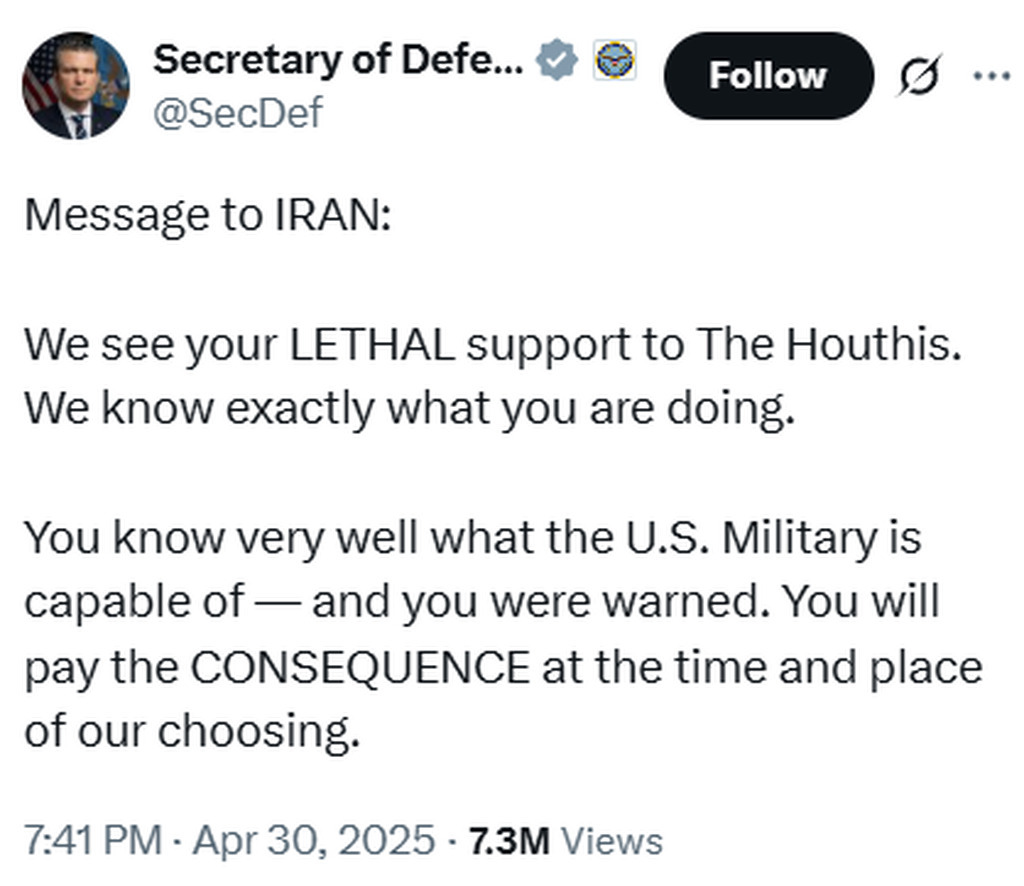Open the Secretary of Defense profile picture
Image resolution: width=1024 pixels, height=886 pixels.
(76, 86)
